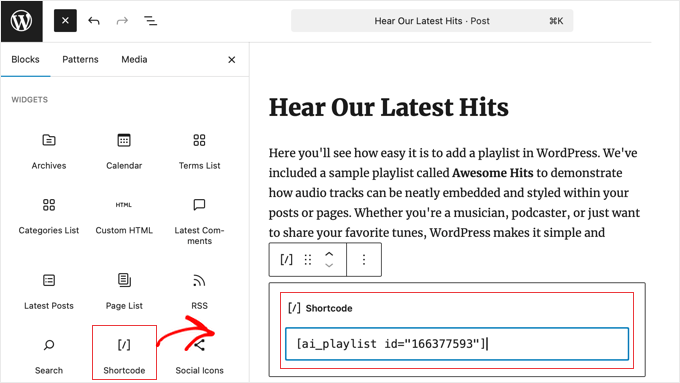Insert the Categories List block

pos(49,217)
